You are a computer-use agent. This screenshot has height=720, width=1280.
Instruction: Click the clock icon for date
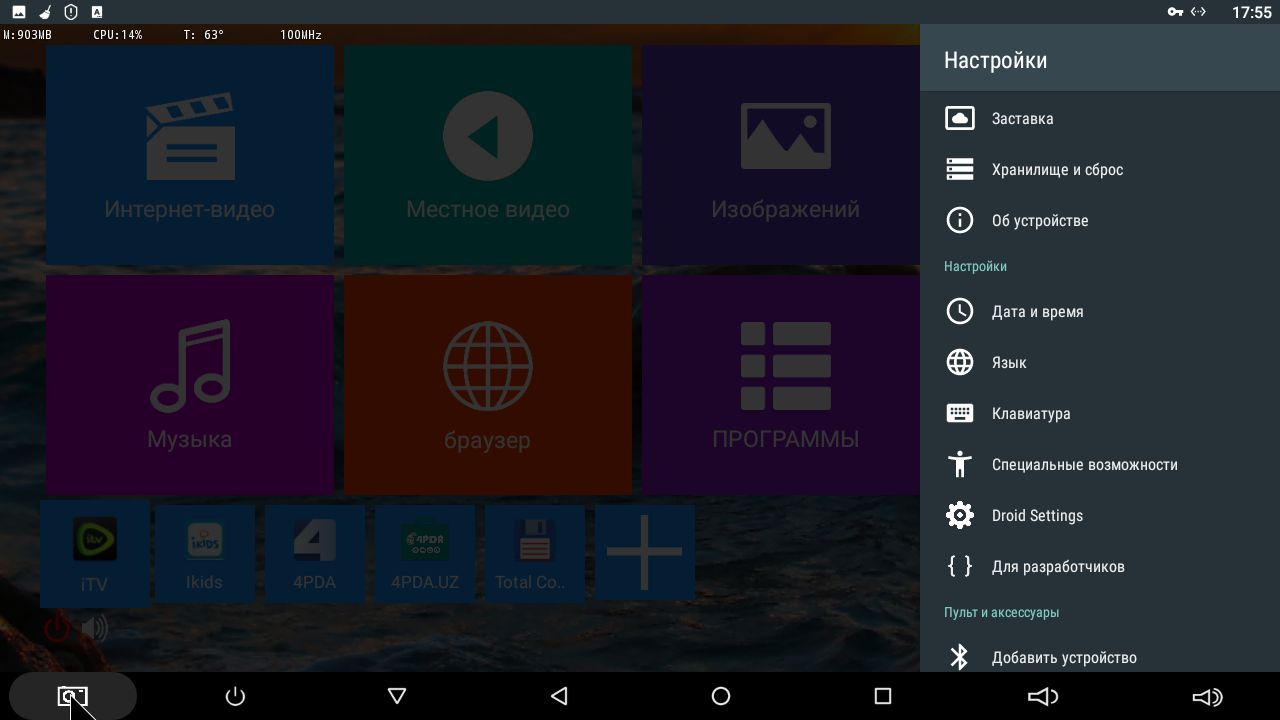960,311
